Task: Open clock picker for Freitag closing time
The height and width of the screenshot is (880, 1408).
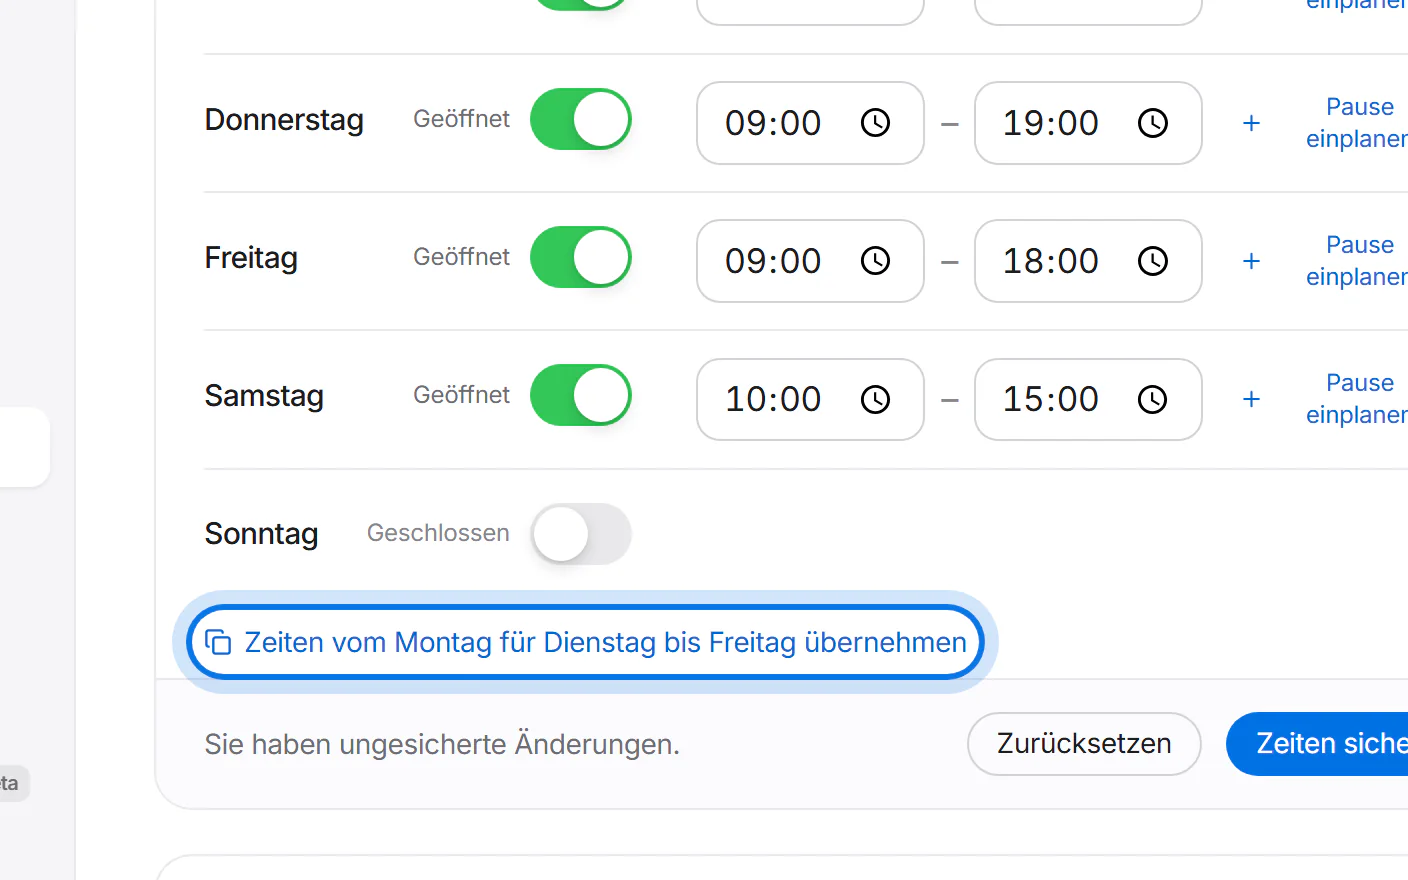Action: pos(1153,261)
